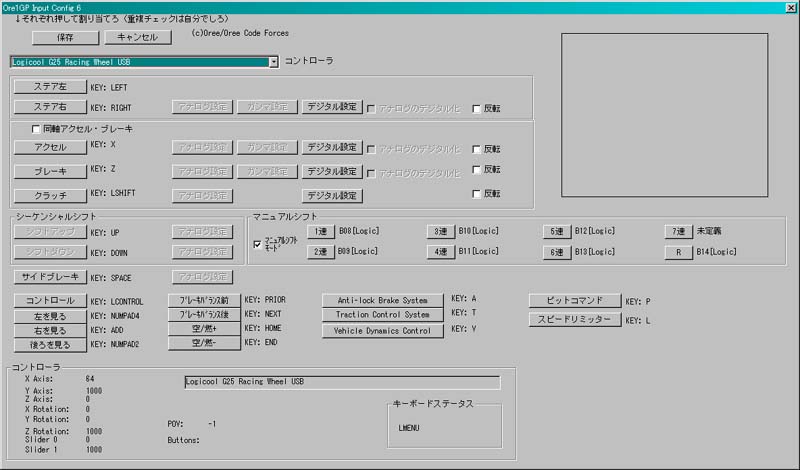The height and width of the screenshot is (470, 800).
Task: Assign the アクセル accelerator button
Action: coord(50,147)
